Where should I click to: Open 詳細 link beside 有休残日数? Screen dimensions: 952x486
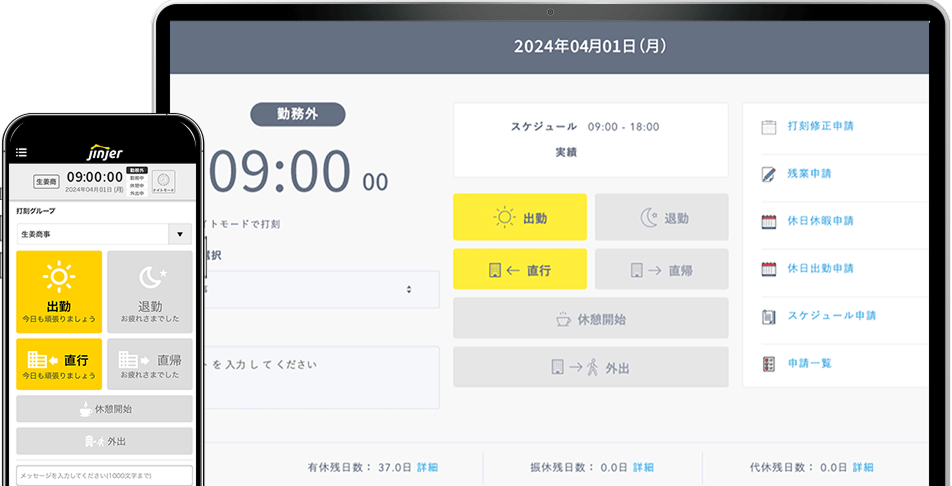coord(427,467)
